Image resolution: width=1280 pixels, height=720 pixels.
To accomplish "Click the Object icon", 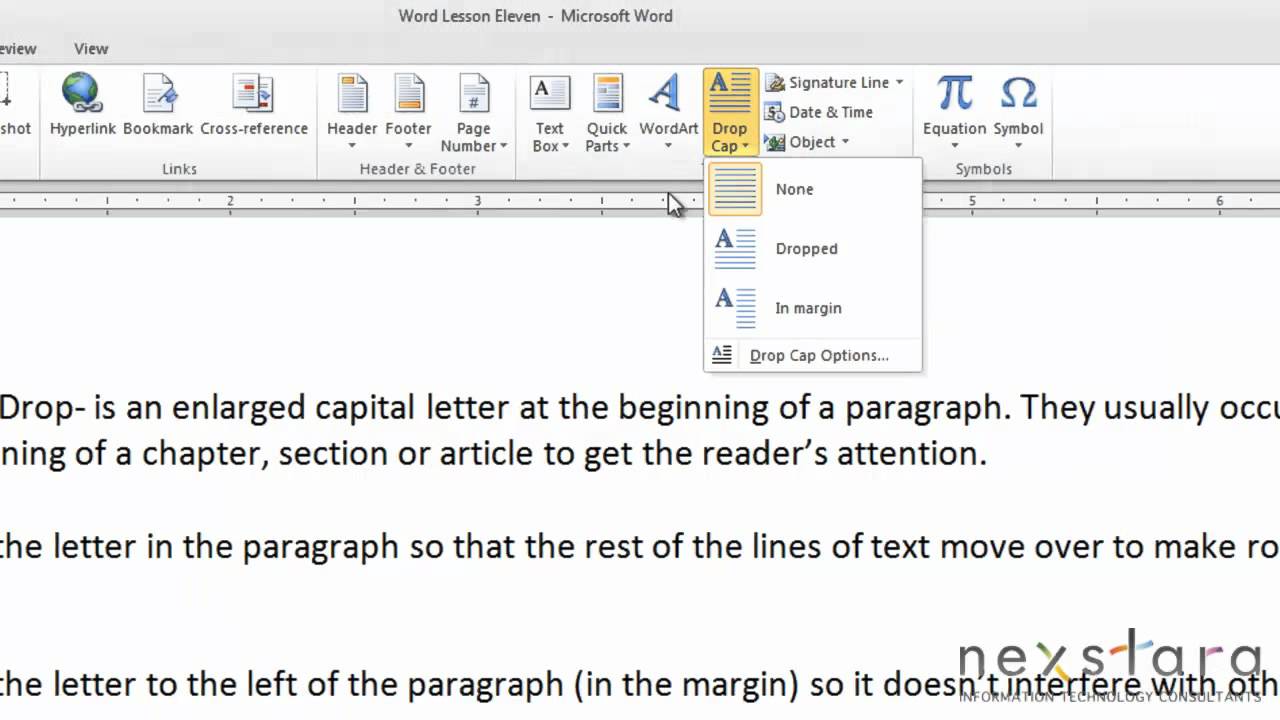I will pyautogui.click(x=774, y=142).
